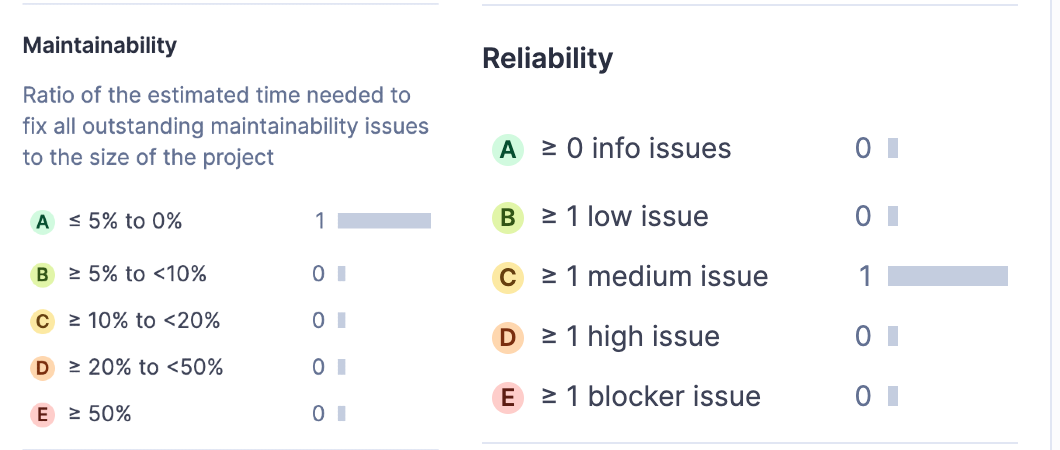This screenshot has height=450, width=1060.
Task: Select '≥ 0 info issues' reliability filter
Action: click(636, 150)
